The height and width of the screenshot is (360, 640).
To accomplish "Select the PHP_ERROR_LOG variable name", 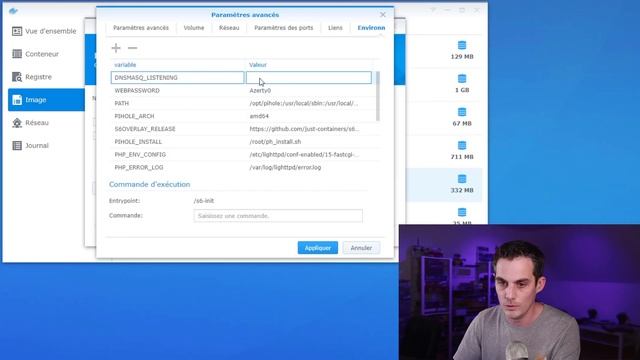I will [x=139, y=167].
